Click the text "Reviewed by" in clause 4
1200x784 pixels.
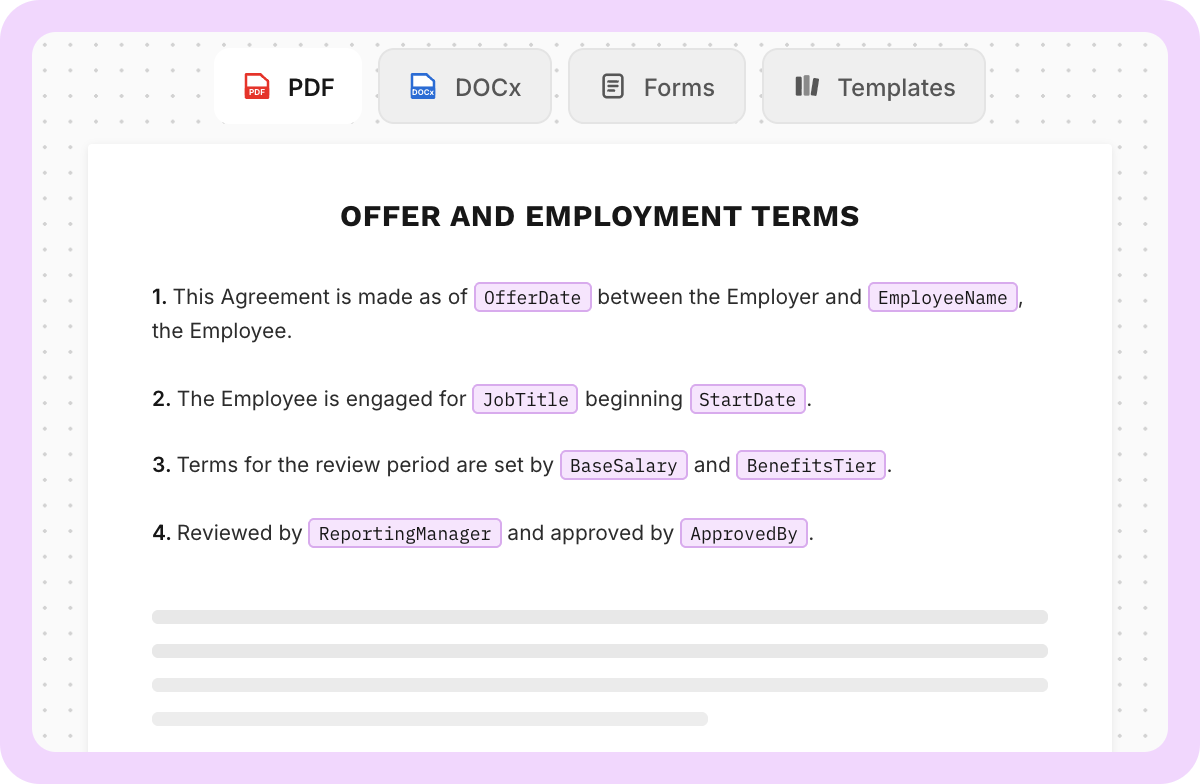240,533
